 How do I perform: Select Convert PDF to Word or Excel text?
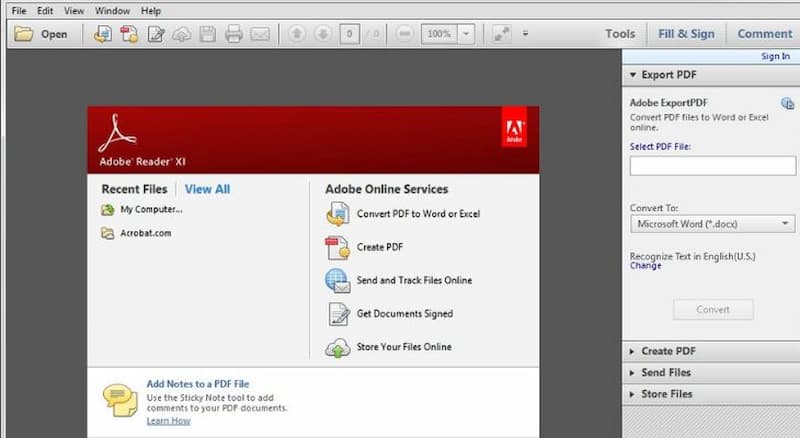pos(418,214)
